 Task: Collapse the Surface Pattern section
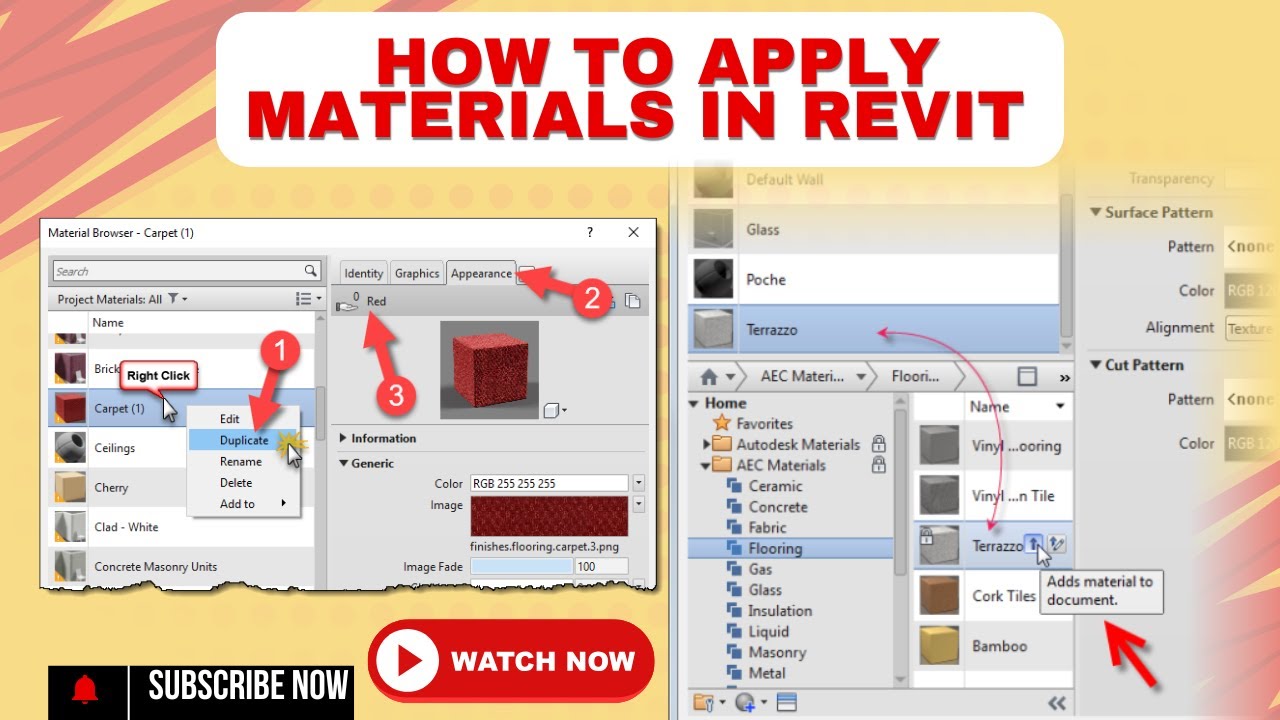click(x=1096, y=212)
